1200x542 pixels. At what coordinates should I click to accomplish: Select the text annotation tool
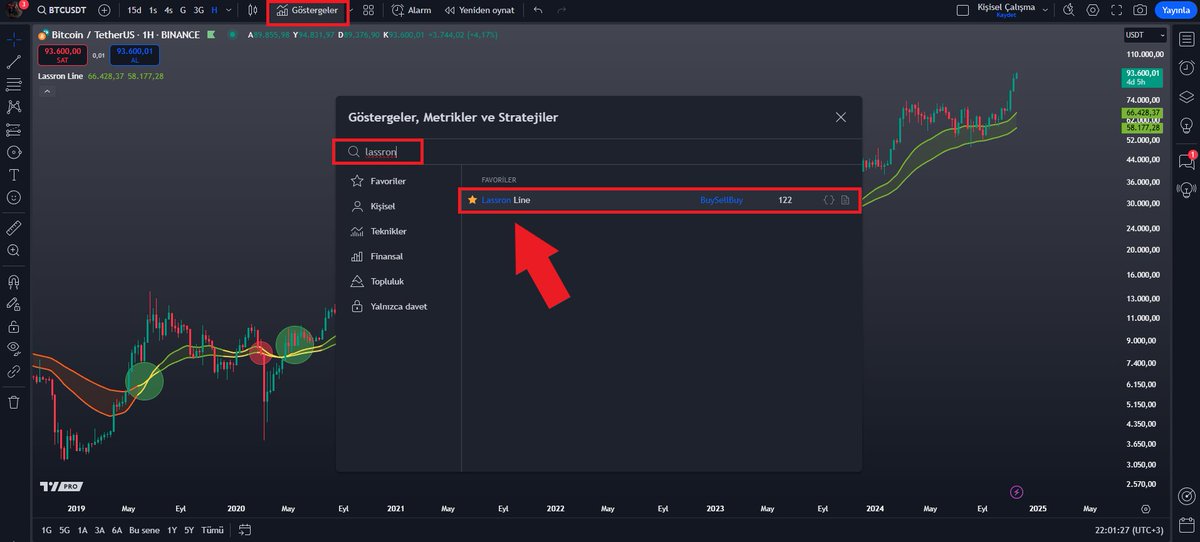coord(14,175)
